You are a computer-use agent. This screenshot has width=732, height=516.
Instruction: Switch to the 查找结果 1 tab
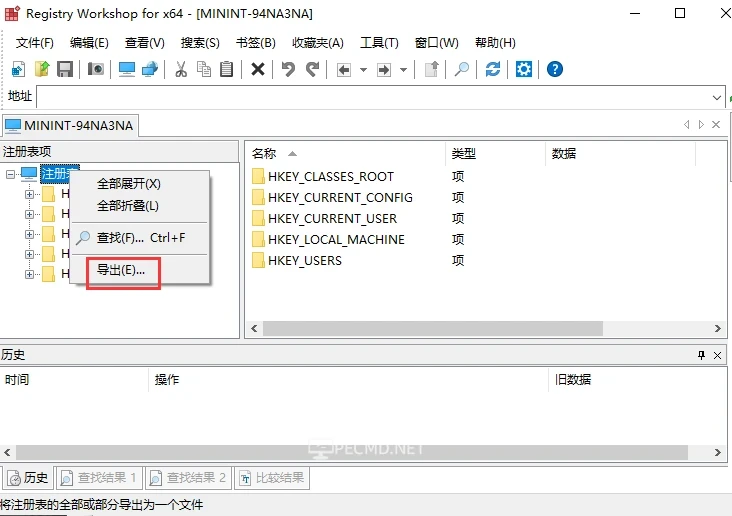point(99,478)
